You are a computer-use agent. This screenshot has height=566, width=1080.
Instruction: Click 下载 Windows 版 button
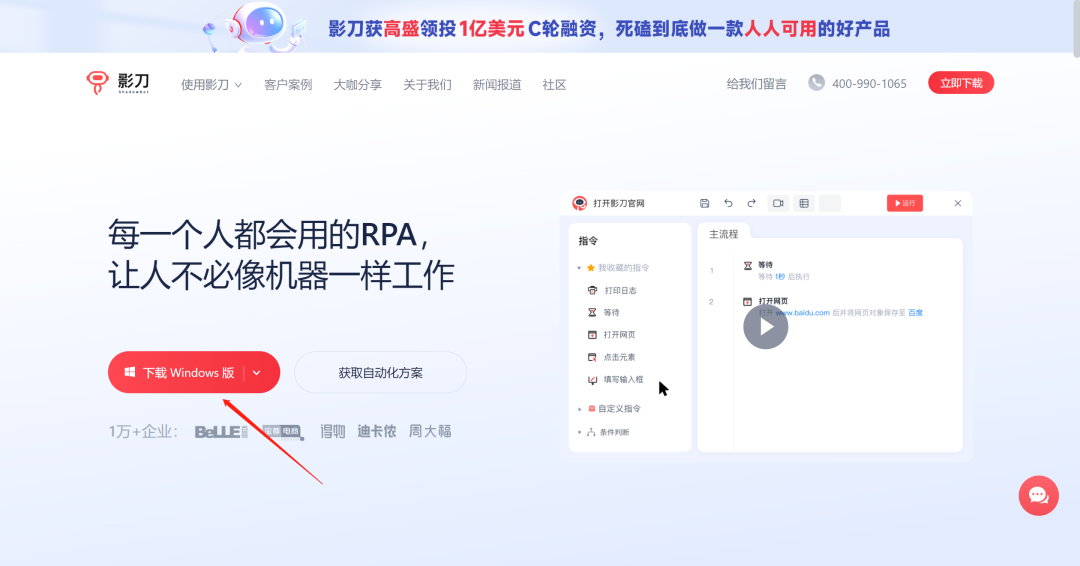(180, 373)
